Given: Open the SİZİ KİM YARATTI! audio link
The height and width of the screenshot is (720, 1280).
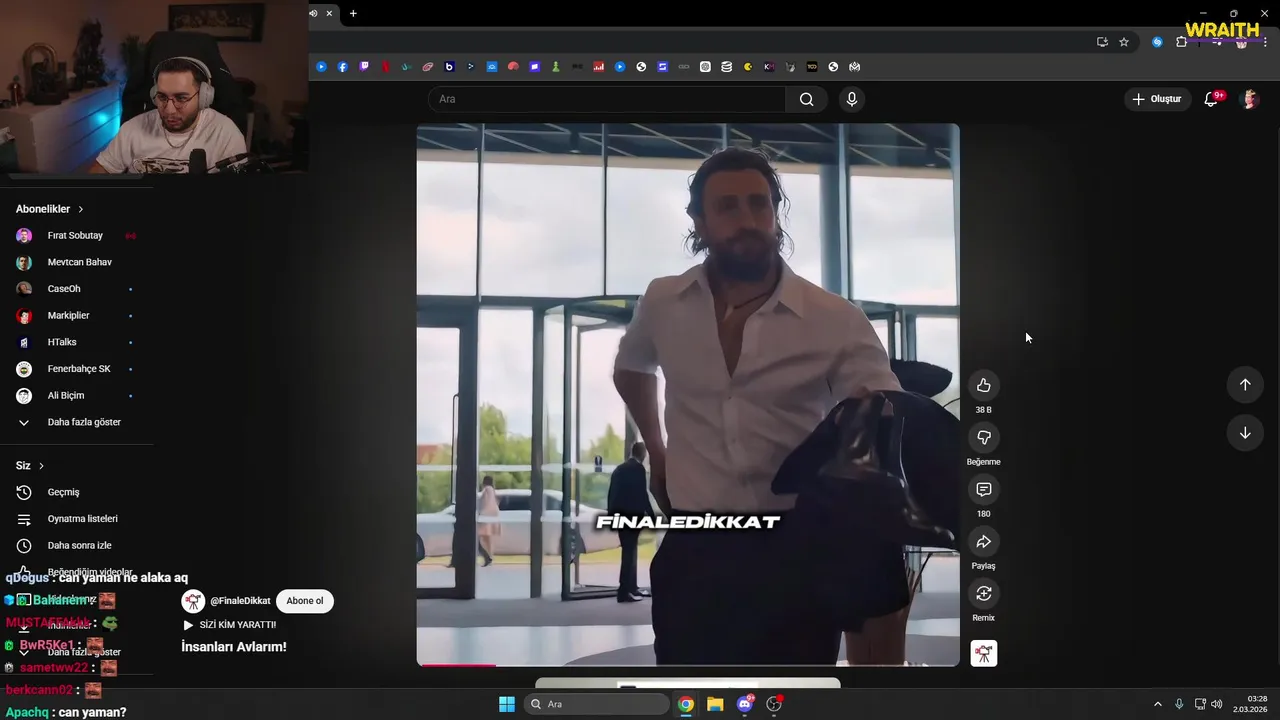Looking at the screenshot, I should pos(237,625).
